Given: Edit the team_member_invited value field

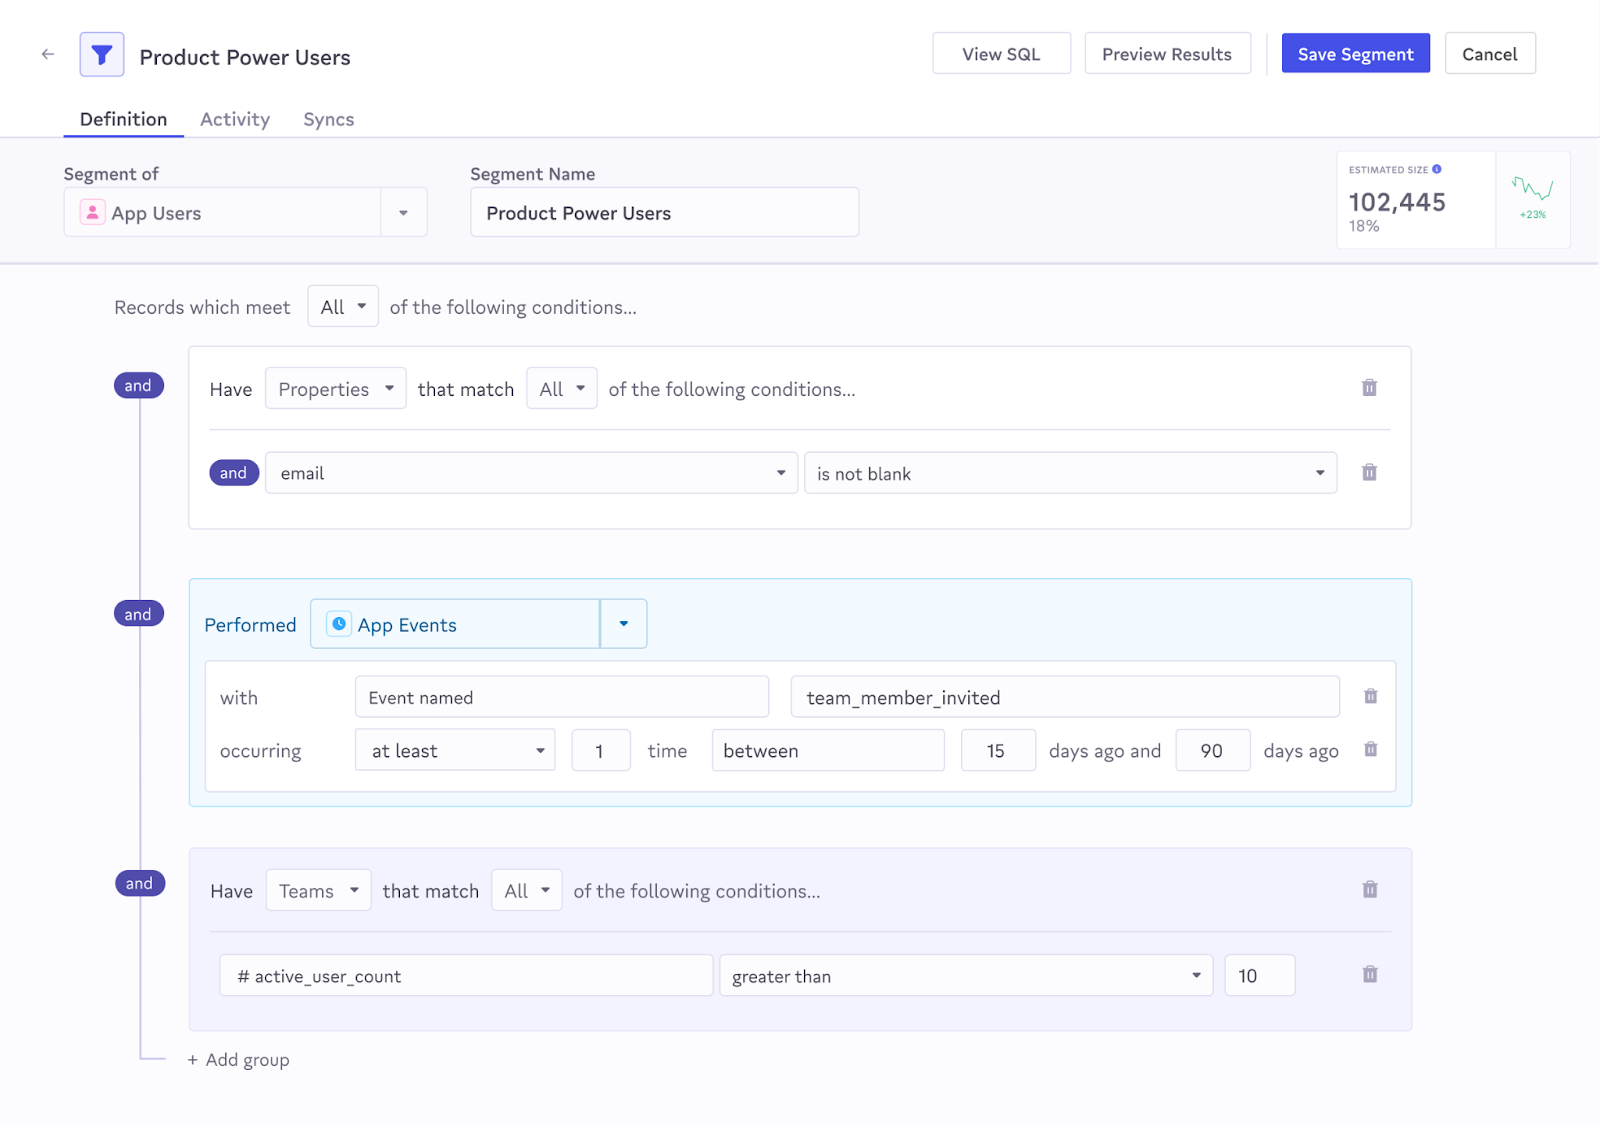Looking at the screenshot, I should [x=1065, y=697].
